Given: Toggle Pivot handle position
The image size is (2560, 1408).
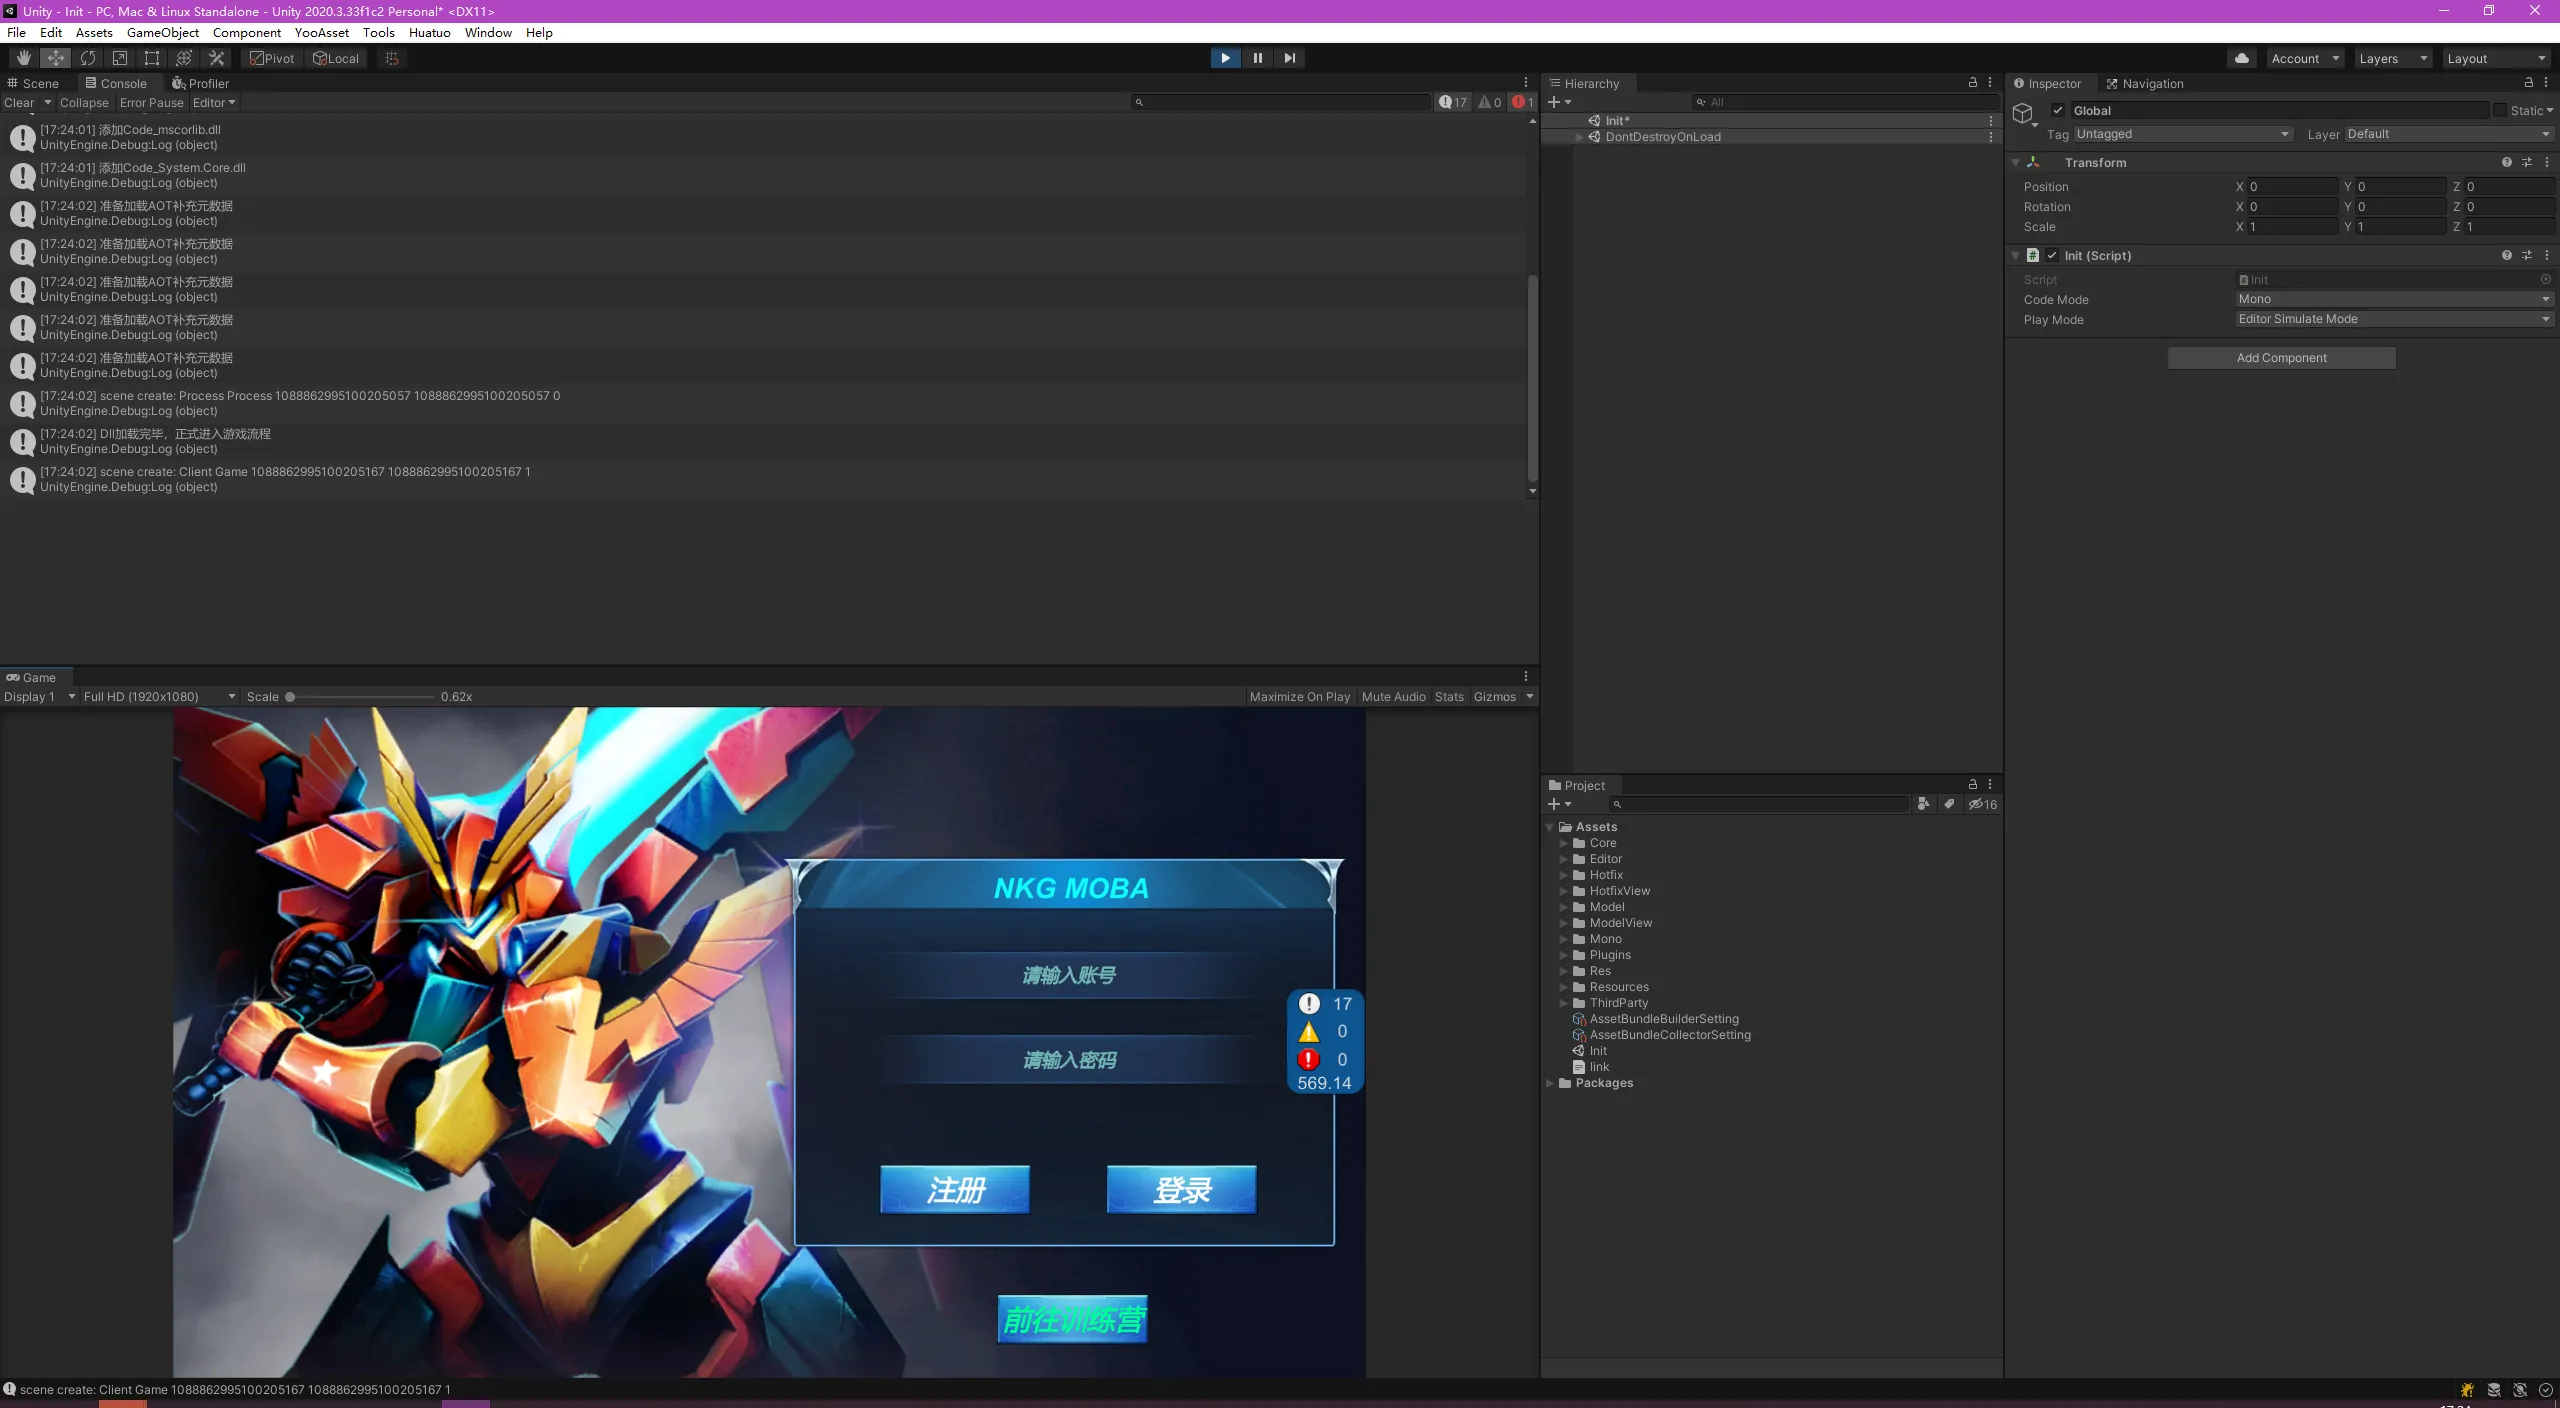Looking at the screenshot, I should (272, 58).
